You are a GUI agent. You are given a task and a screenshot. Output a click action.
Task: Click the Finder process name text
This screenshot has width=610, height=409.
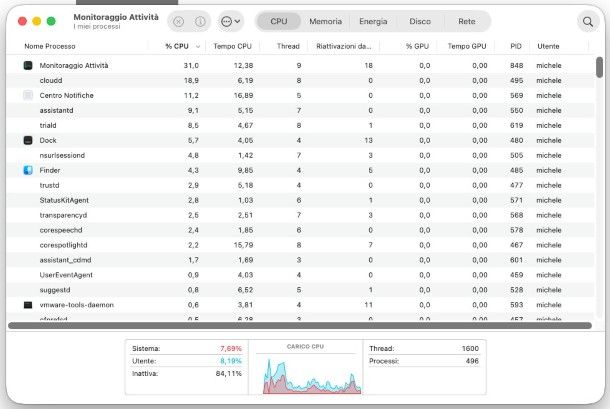tap(50, 170)
